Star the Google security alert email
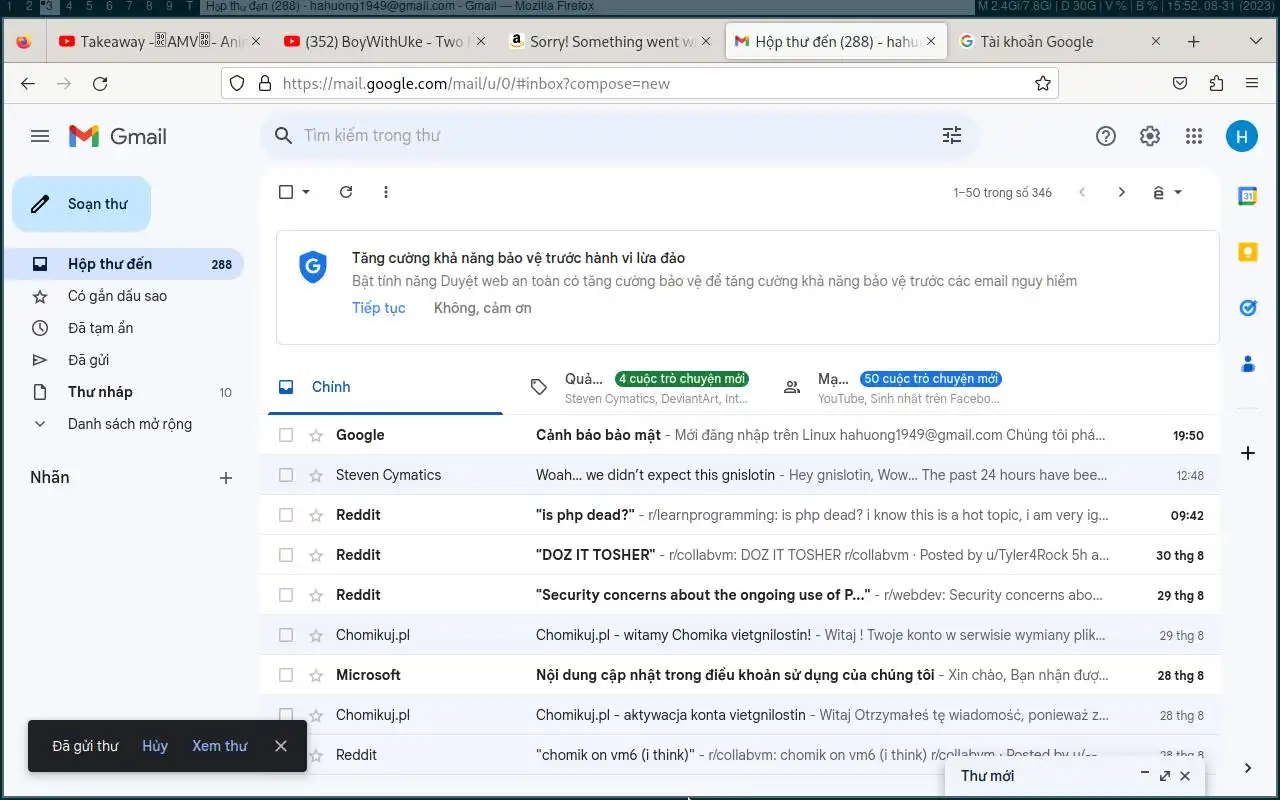Viewport: 1280px width, 800px height. (316, 435)
